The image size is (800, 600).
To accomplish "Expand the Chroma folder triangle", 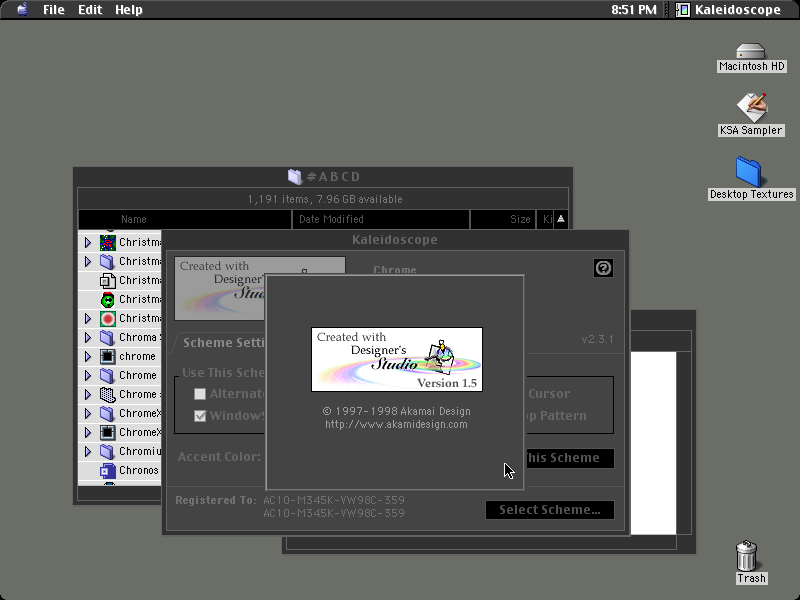I will click(88, 337).
